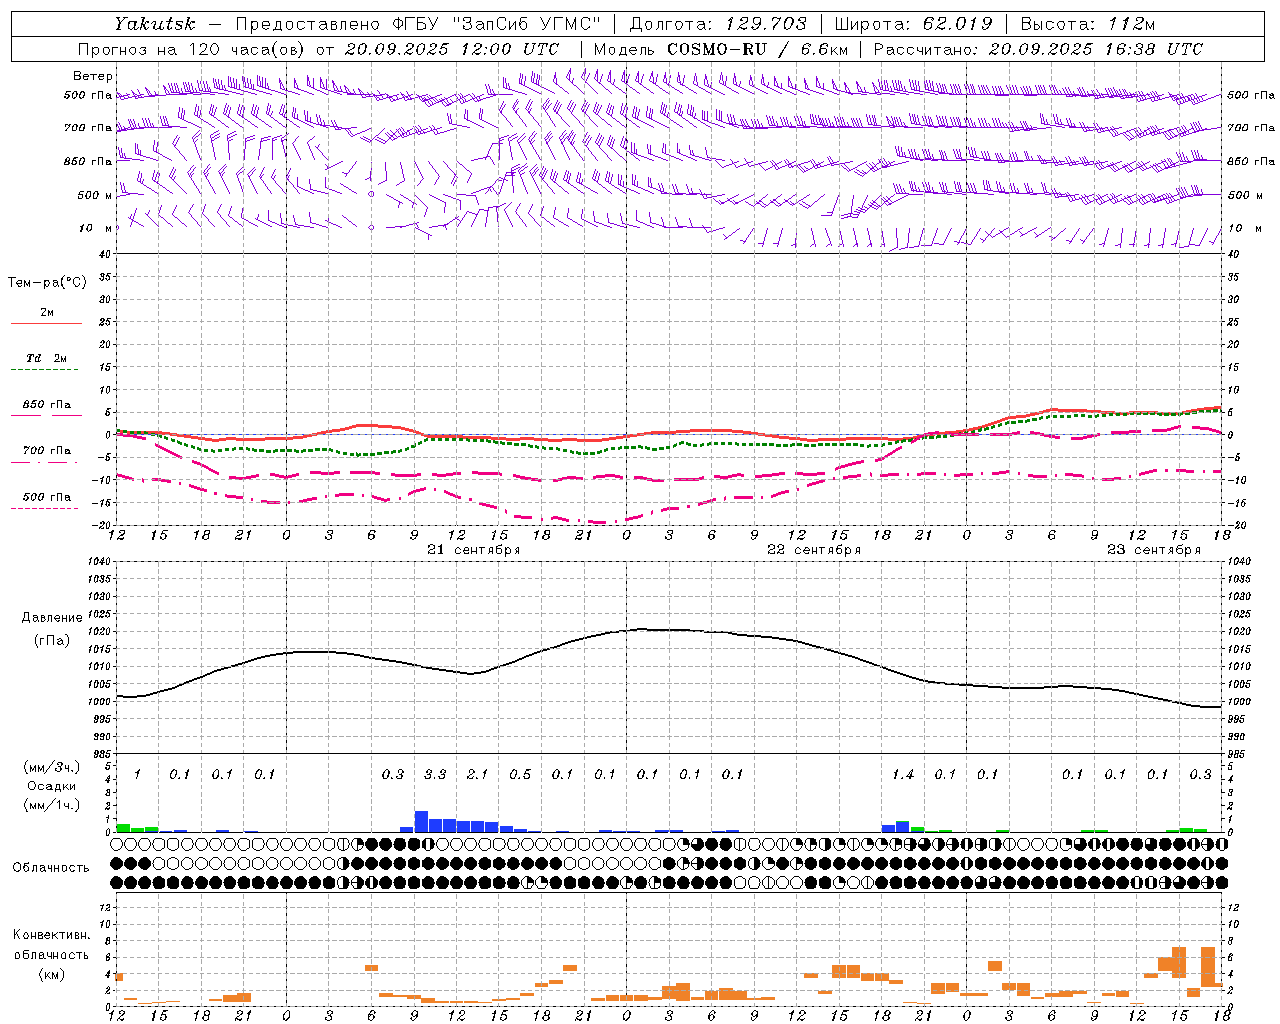Select the elevation value 112м
Viewport: 1280px width, 1024px height.
(x=1134, y=24)
